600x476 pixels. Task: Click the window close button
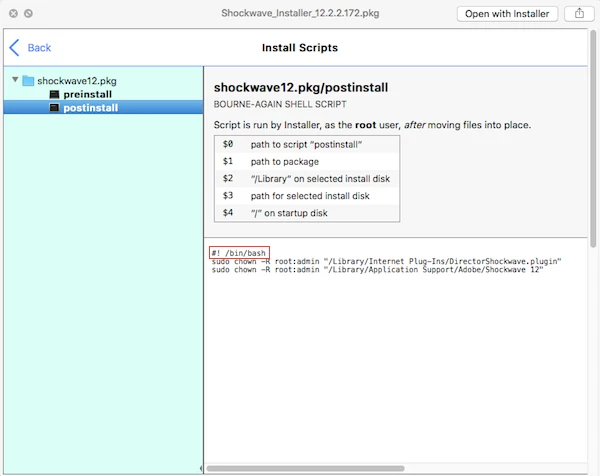(x=13, y=13)
